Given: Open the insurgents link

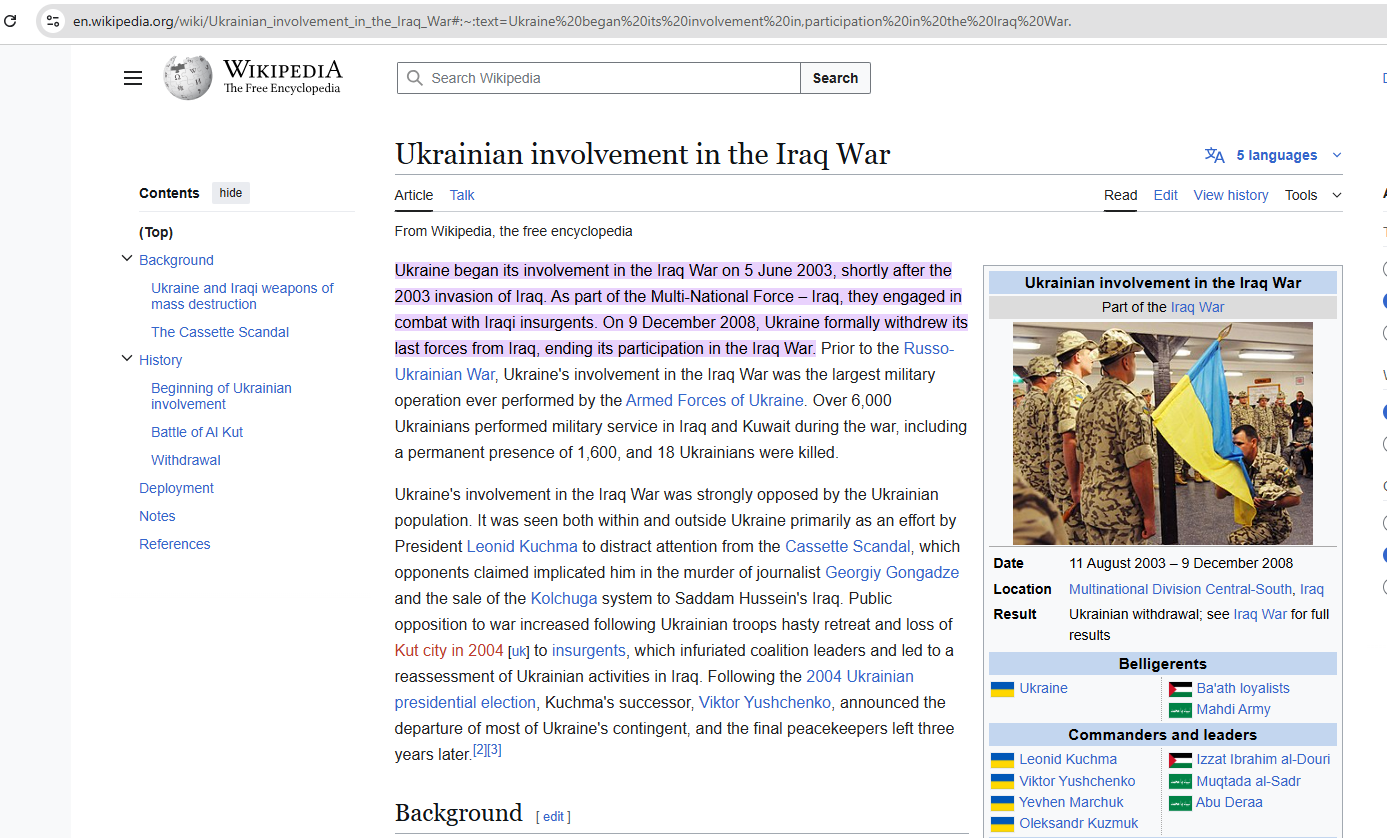Looking at the screenshot, I should pyautogui.click(x=589, y=650).
